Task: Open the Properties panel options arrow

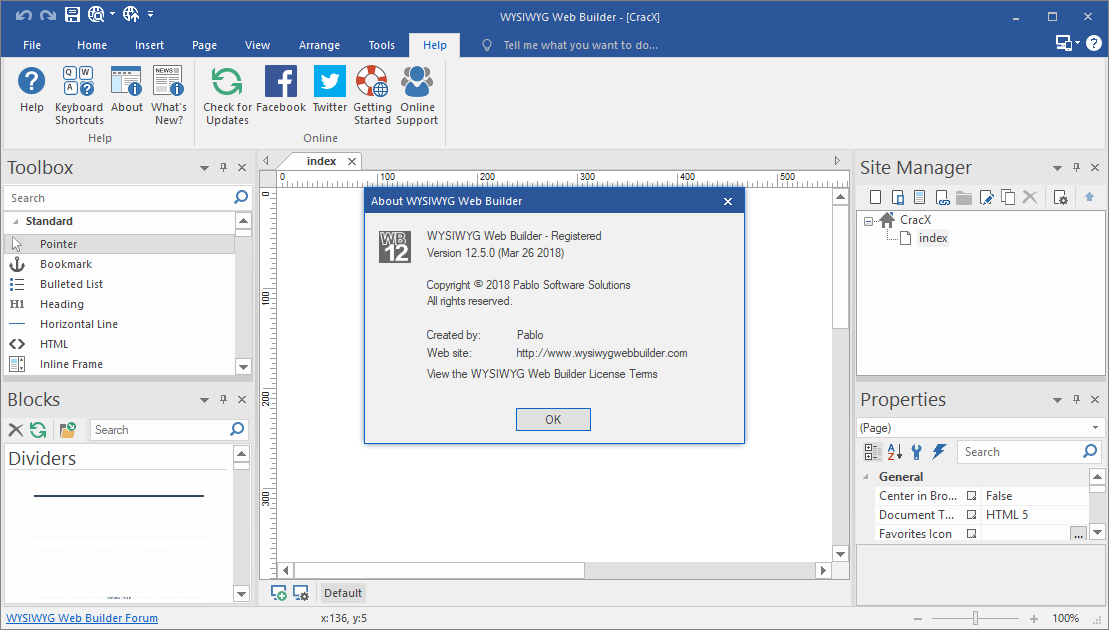Action: (x=1057, y=400)
